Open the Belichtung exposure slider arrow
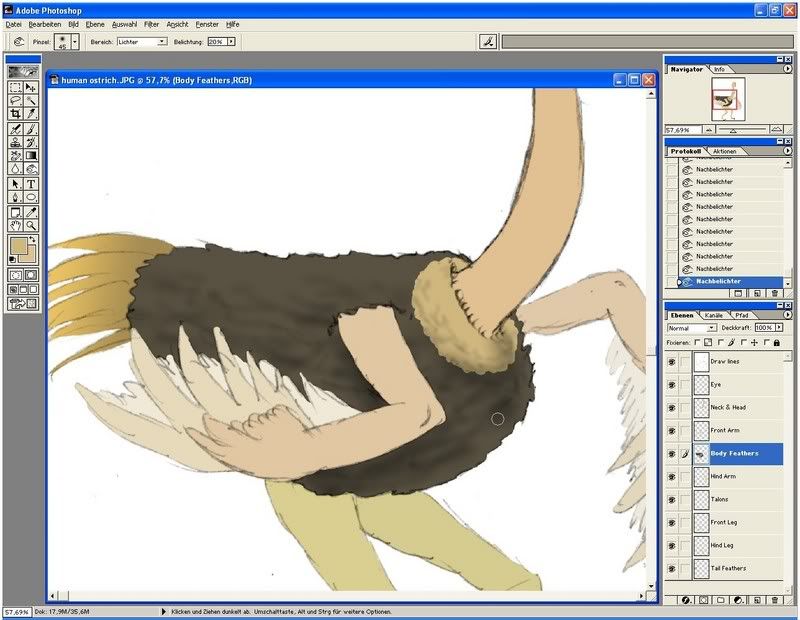This screenshot has width=800, height=620. point(231,42)
